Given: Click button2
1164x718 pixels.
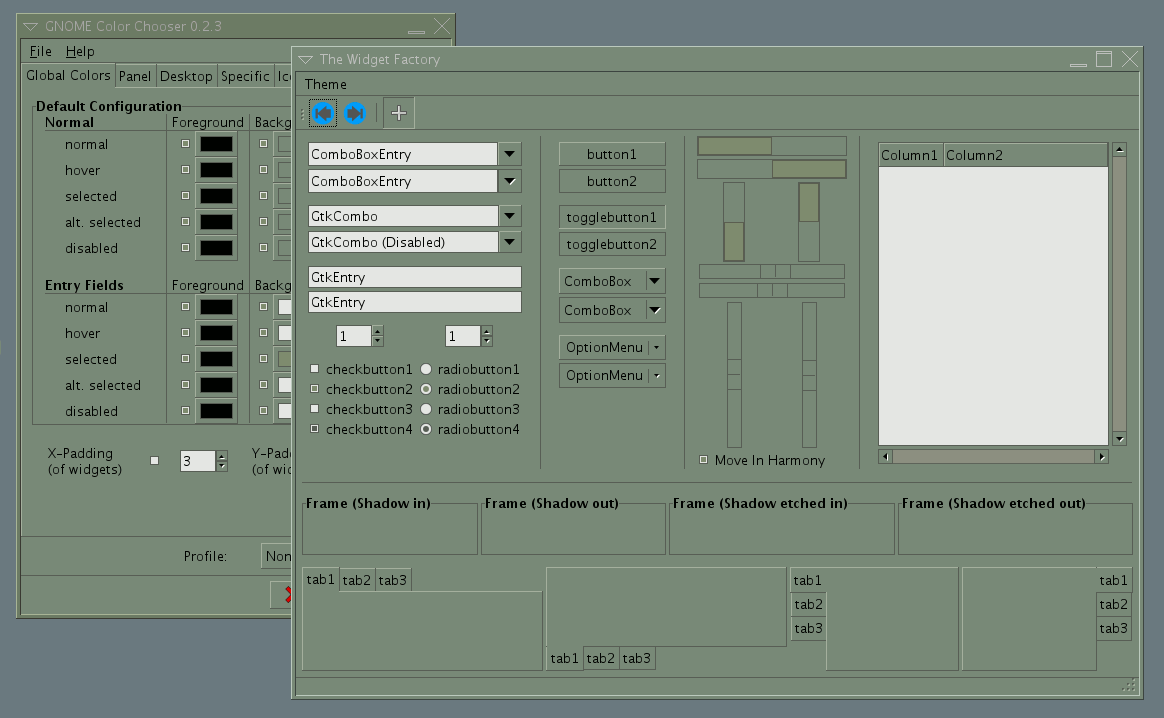Looking at the screenshot, I should point(612,180).
